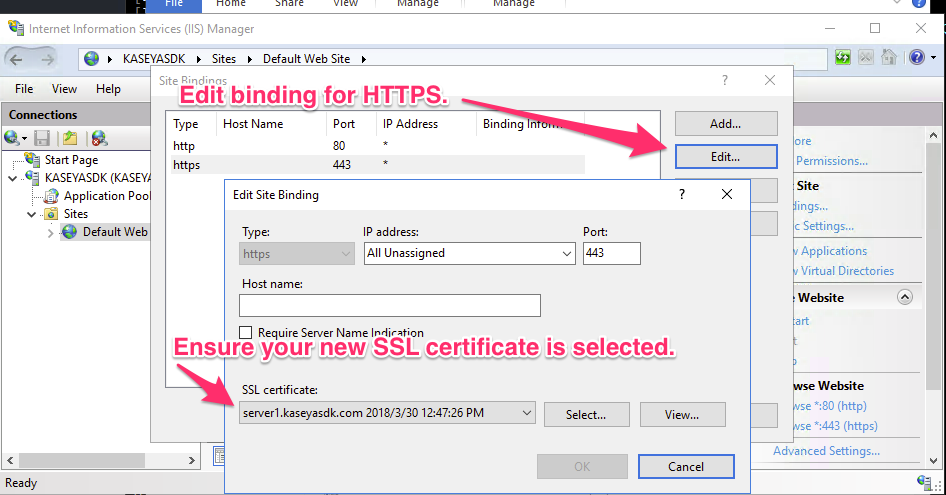Screen dimensions: 946x495
Task: Click breadcrumb arrow after Default Web Site
Action: pos(363,59)
